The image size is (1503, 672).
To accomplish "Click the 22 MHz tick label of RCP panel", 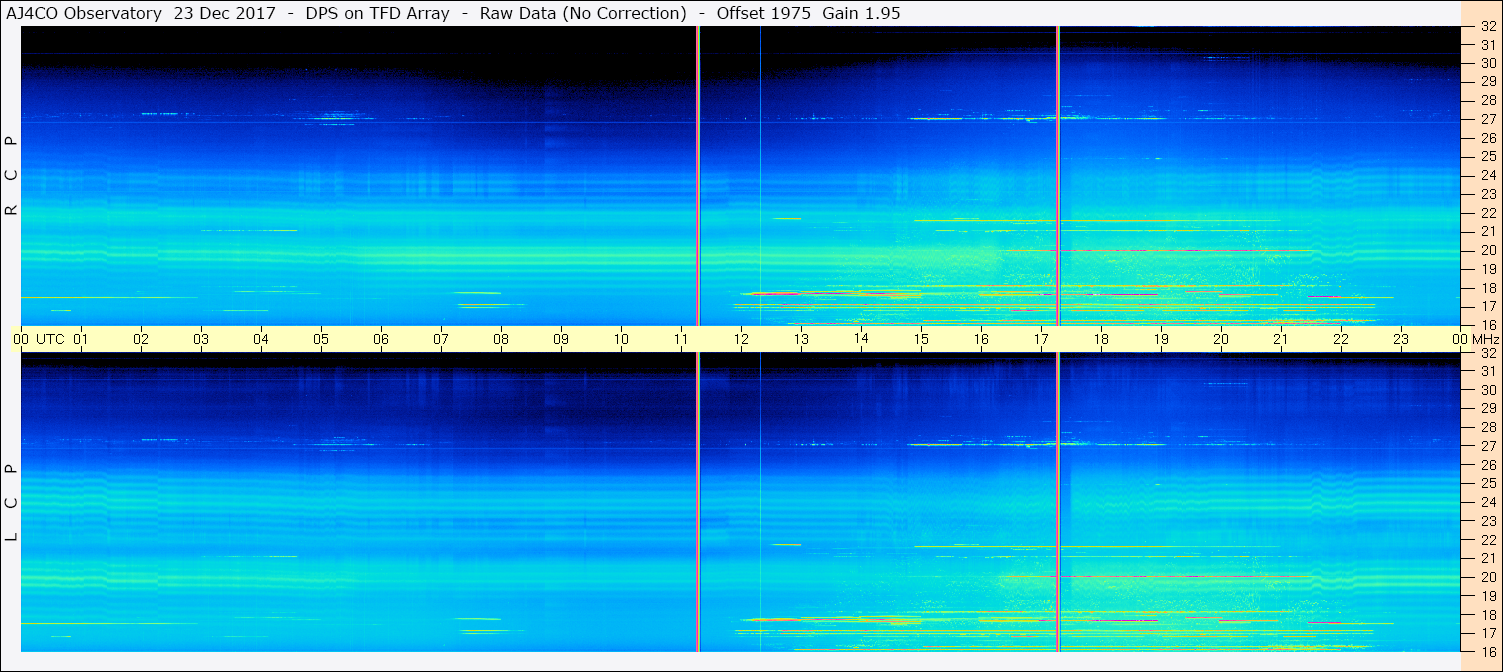I will 1488,213.
